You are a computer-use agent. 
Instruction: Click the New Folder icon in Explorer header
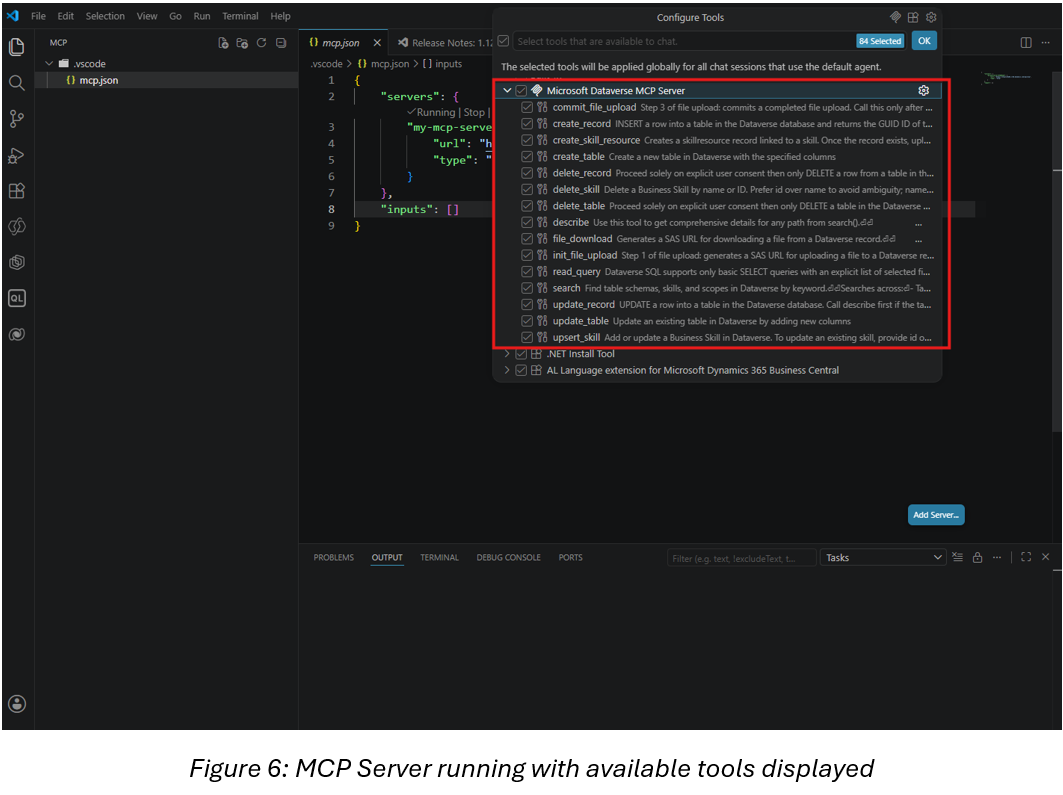coord(242,43)
